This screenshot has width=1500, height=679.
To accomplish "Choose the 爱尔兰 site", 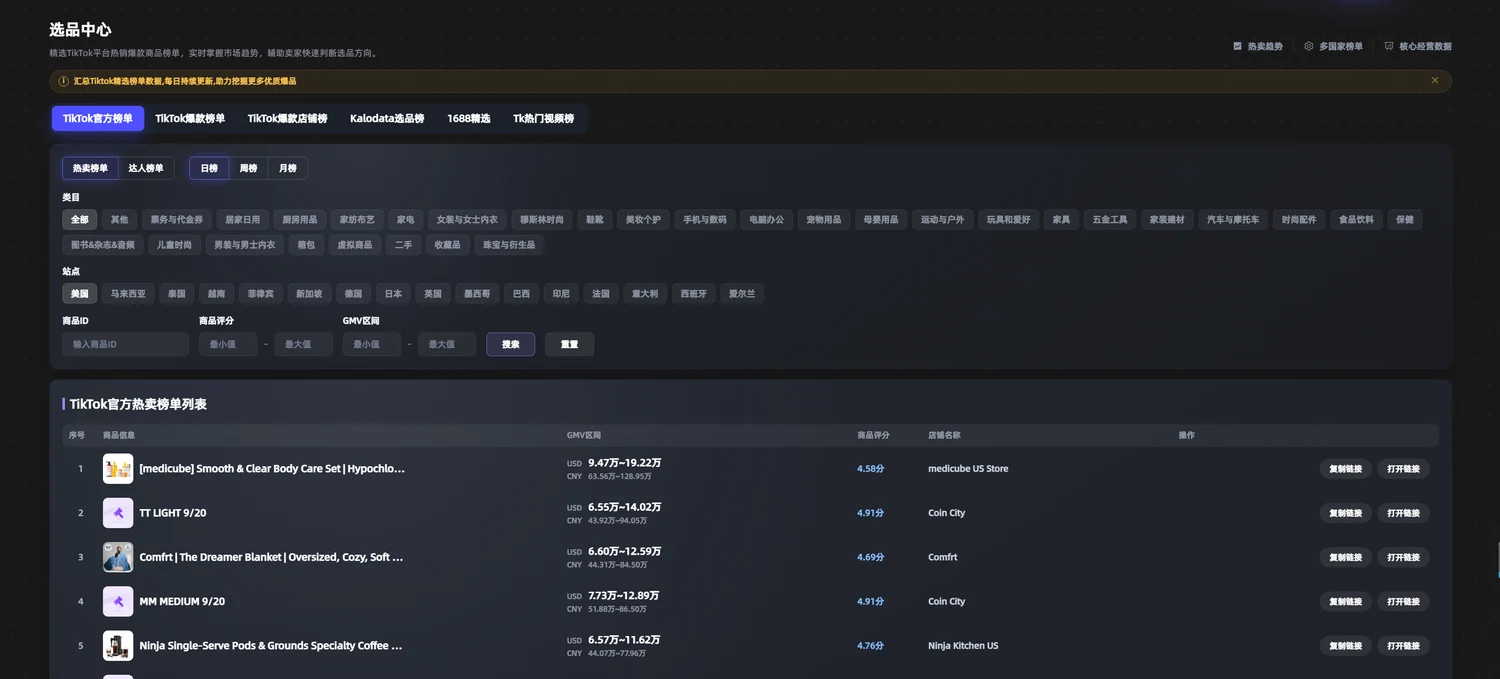I will click(x=742, y=294).
